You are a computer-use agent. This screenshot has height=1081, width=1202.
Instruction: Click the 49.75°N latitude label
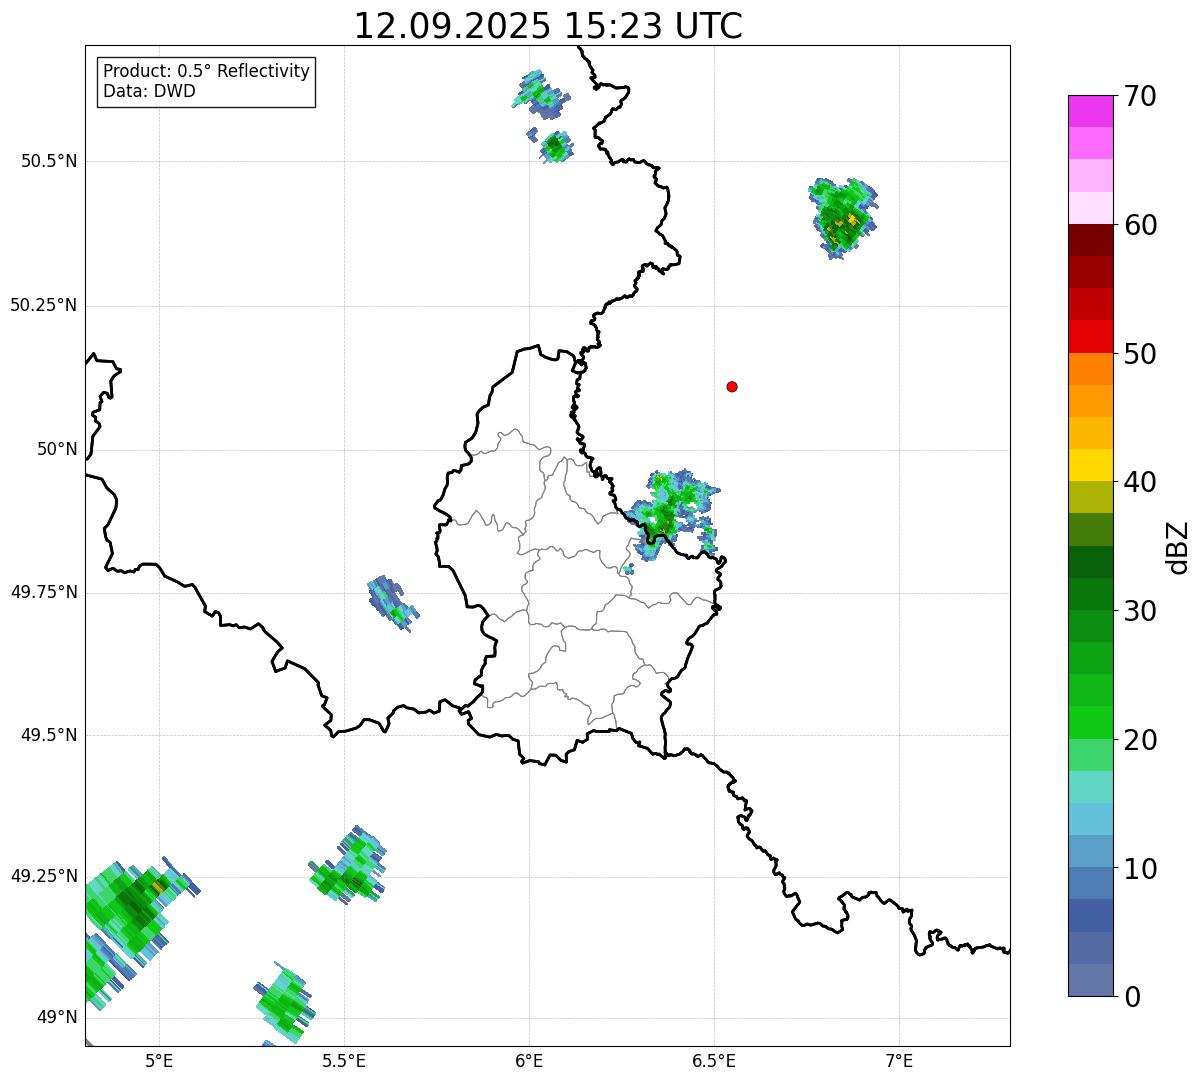click(x=44, y=592)
